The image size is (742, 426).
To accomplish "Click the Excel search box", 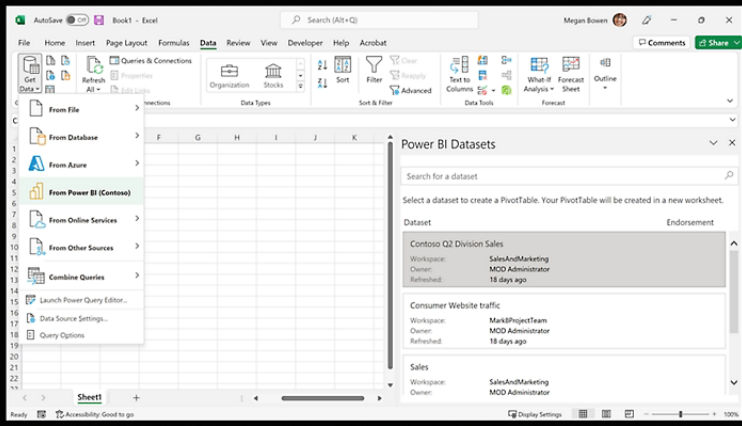I will 379,20.
